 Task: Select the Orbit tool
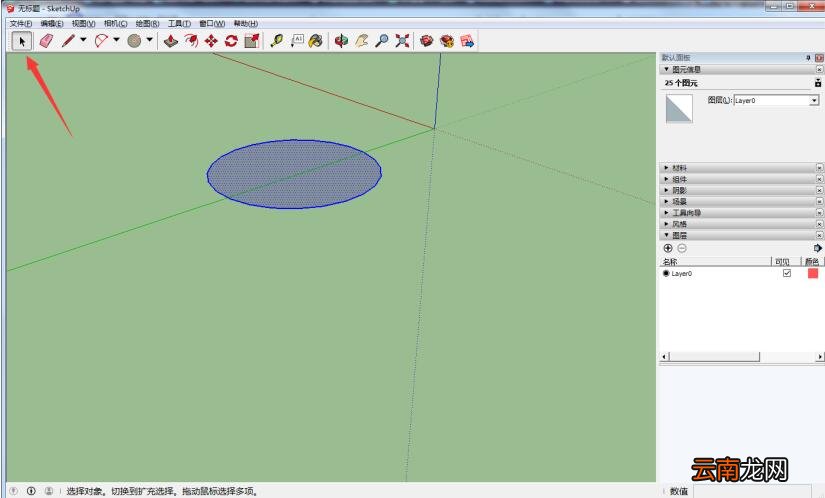coord(341,41)
